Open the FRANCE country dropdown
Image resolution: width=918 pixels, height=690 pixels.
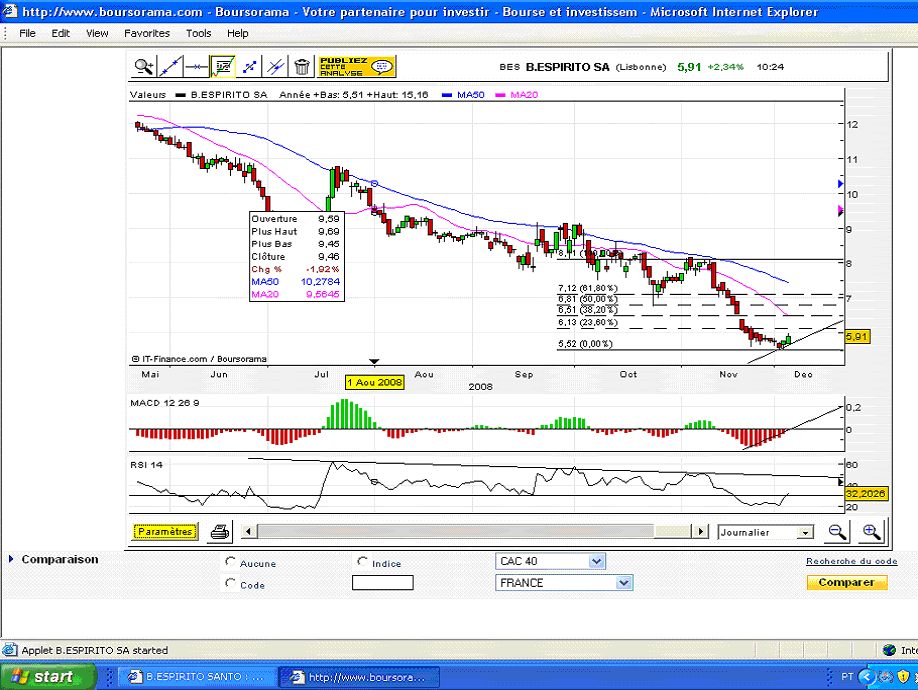pyautogui.click(x=564, y=583)
